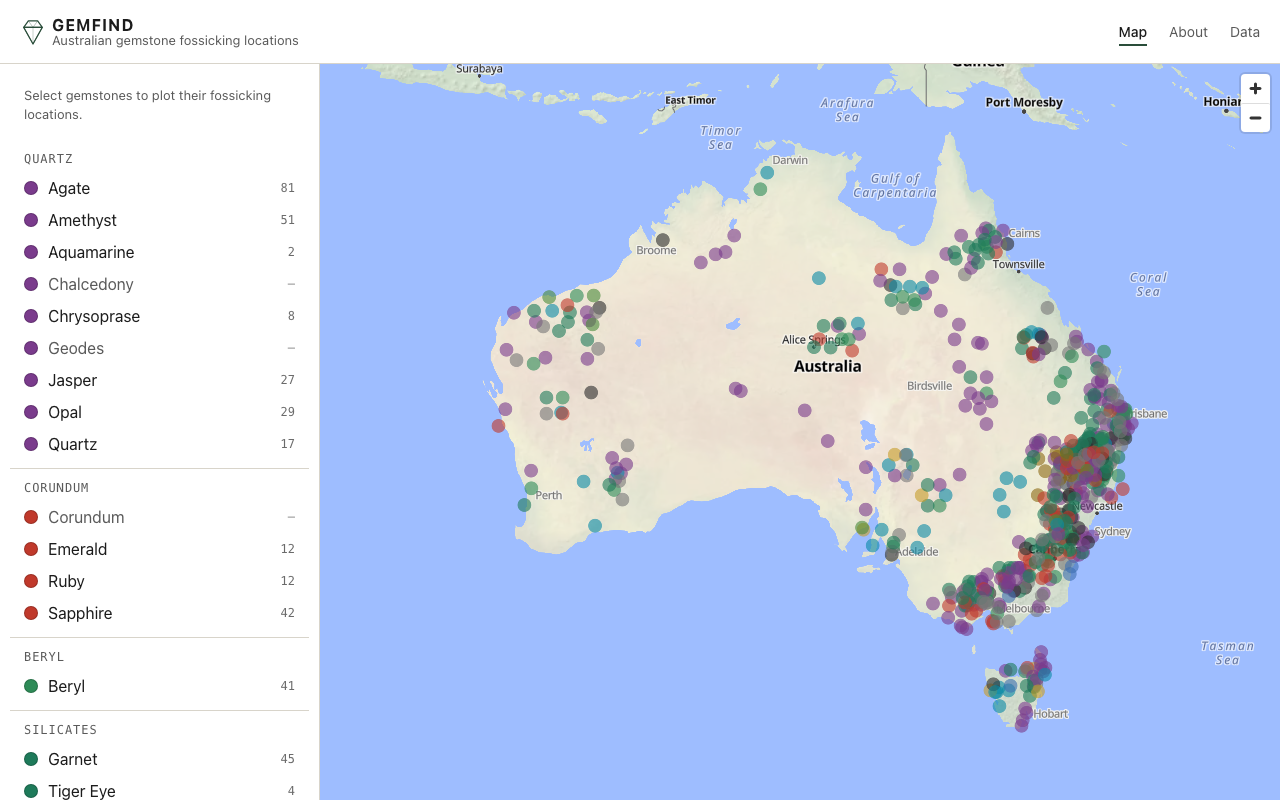Viewport: 1280px width, 800px height.
Task: Zoom out on the map
Action: coord(1255,117)
